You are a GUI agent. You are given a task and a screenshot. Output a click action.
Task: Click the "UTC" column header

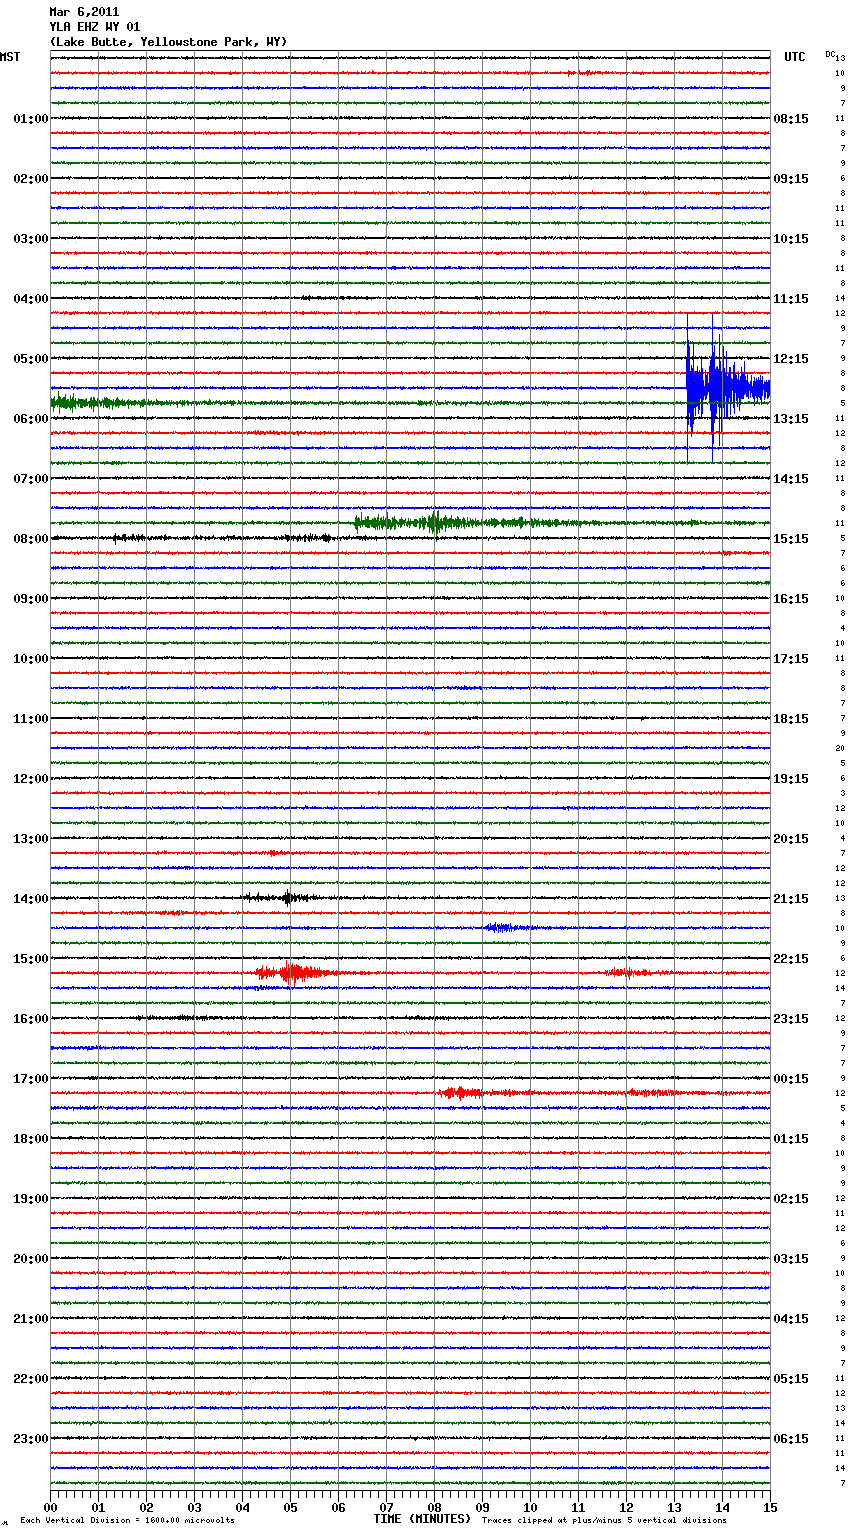[x=795, y=57]
